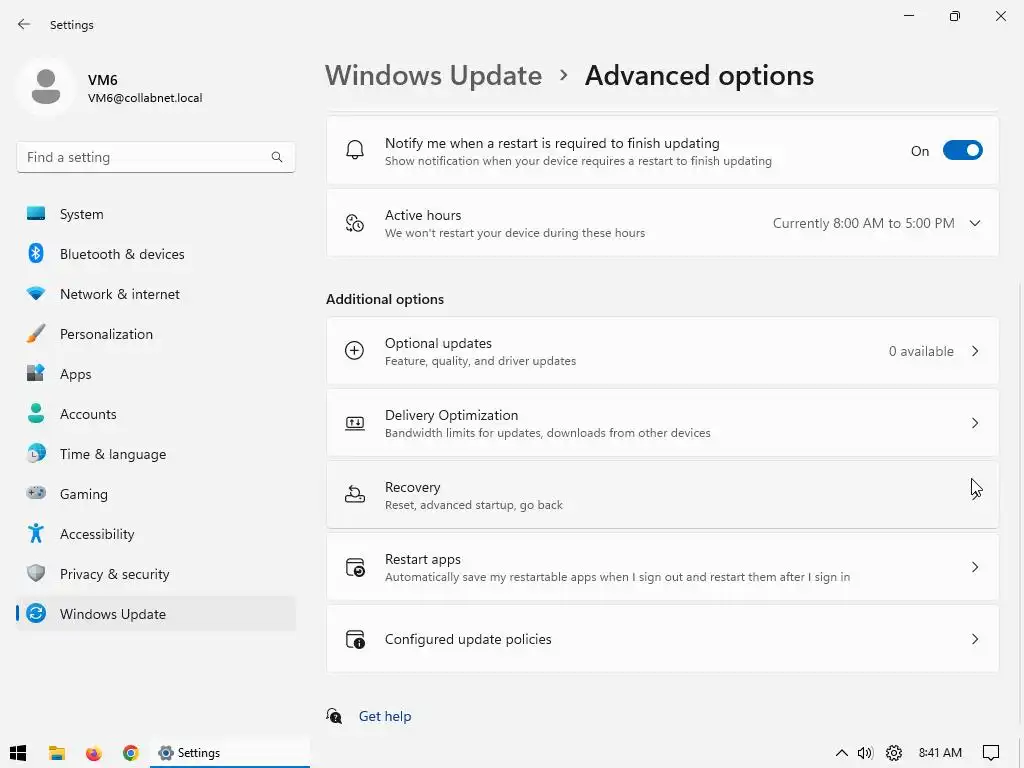
Task: Click the Optional updates plus icon
Action: pos(355,351)
